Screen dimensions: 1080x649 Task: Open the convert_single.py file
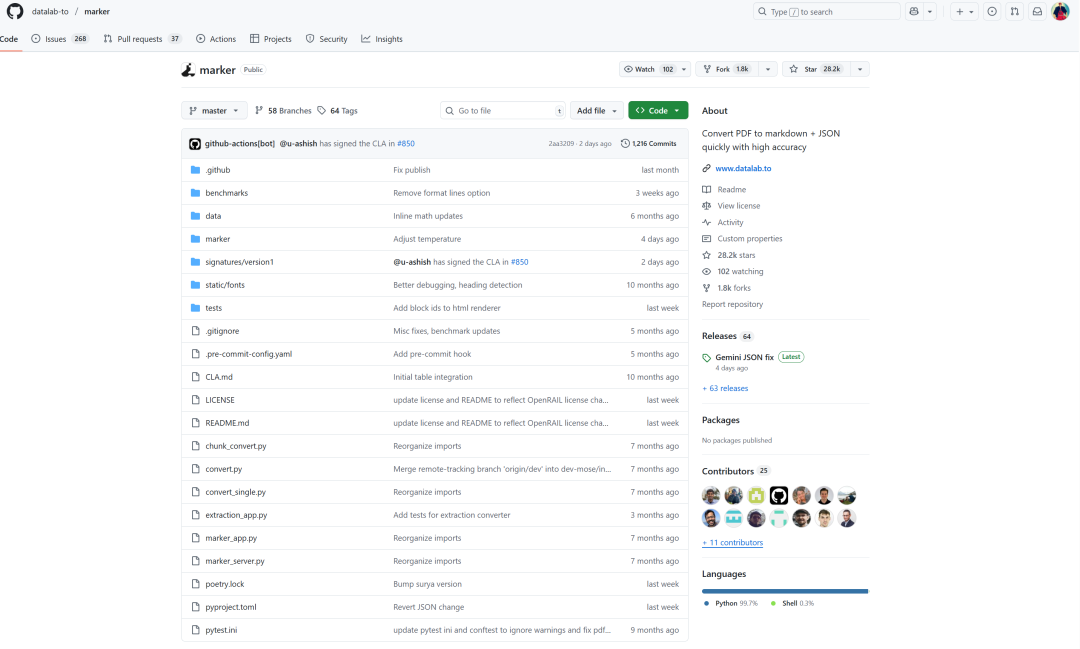[236, 492]
